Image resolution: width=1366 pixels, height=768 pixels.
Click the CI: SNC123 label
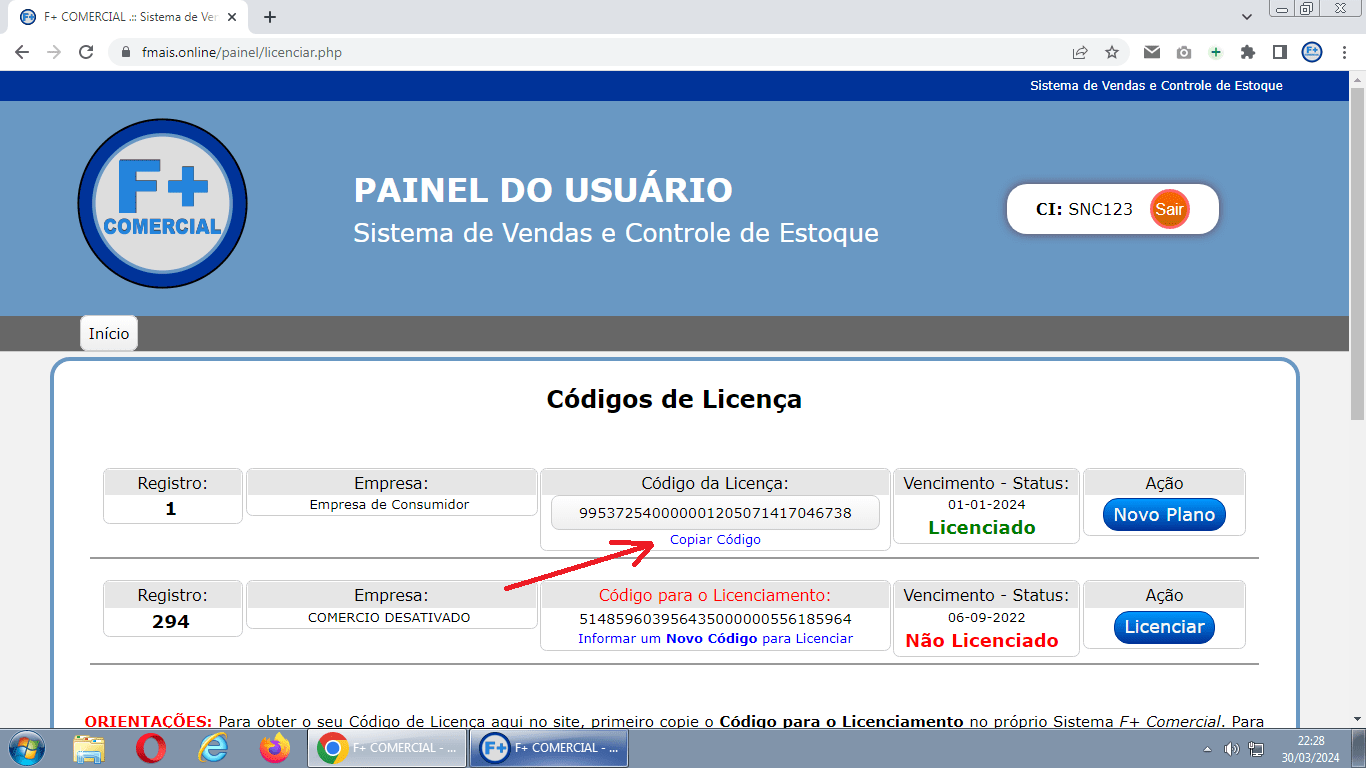coord(1084,210)
